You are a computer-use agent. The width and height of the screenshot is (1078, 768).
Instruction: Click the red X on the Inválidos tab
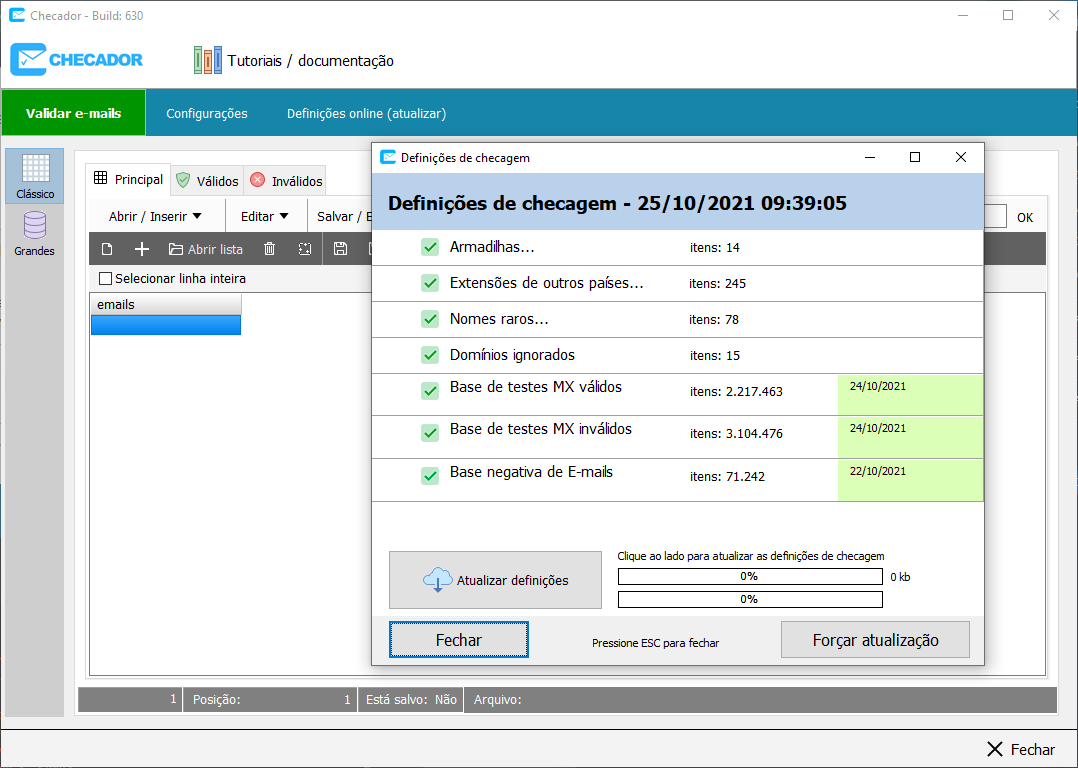pos(258,180)
